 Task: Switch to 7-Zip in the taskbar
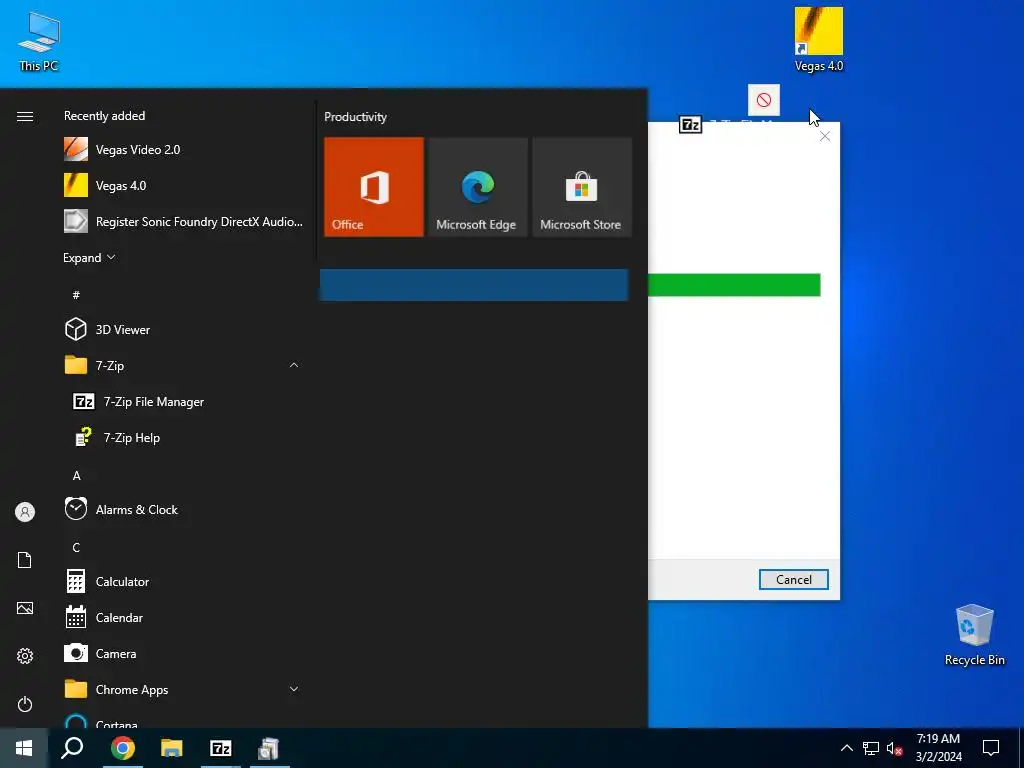pos(221,748)
